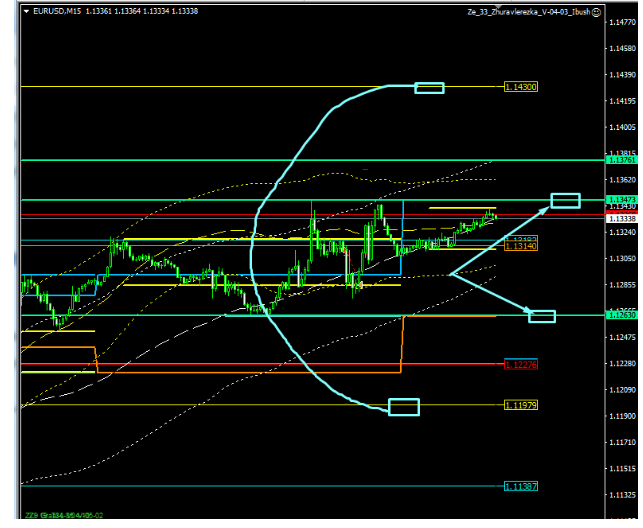
Task: Click the yellow 1.11979 price label
Action: [x=521, y=405]
